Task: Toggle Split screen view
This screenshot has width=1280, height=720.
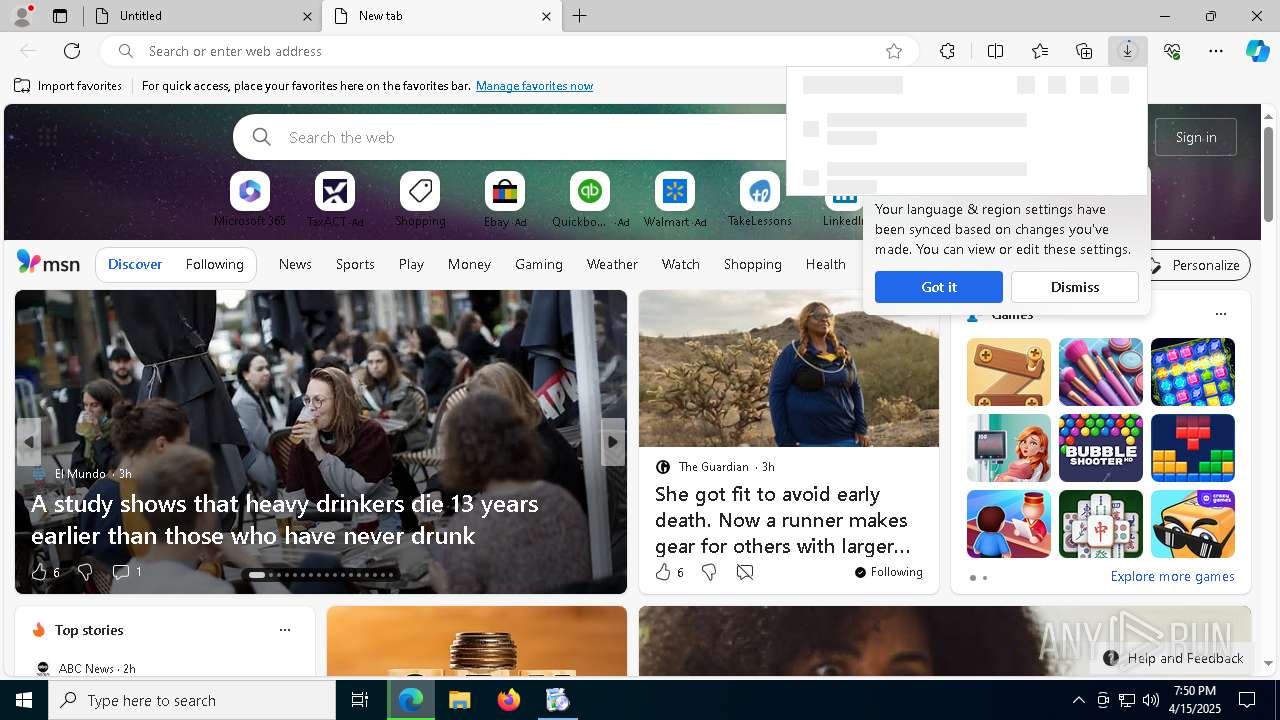Action: point(995,51)
